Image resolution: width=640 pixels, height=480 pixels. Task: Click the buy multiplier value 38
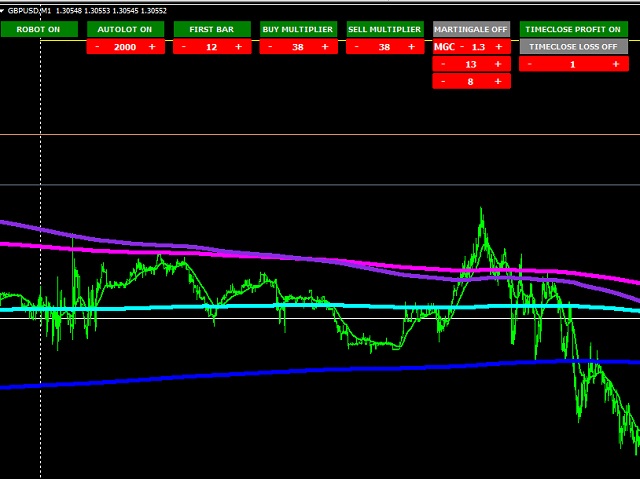pyautogui.click(x=298, y=47)
